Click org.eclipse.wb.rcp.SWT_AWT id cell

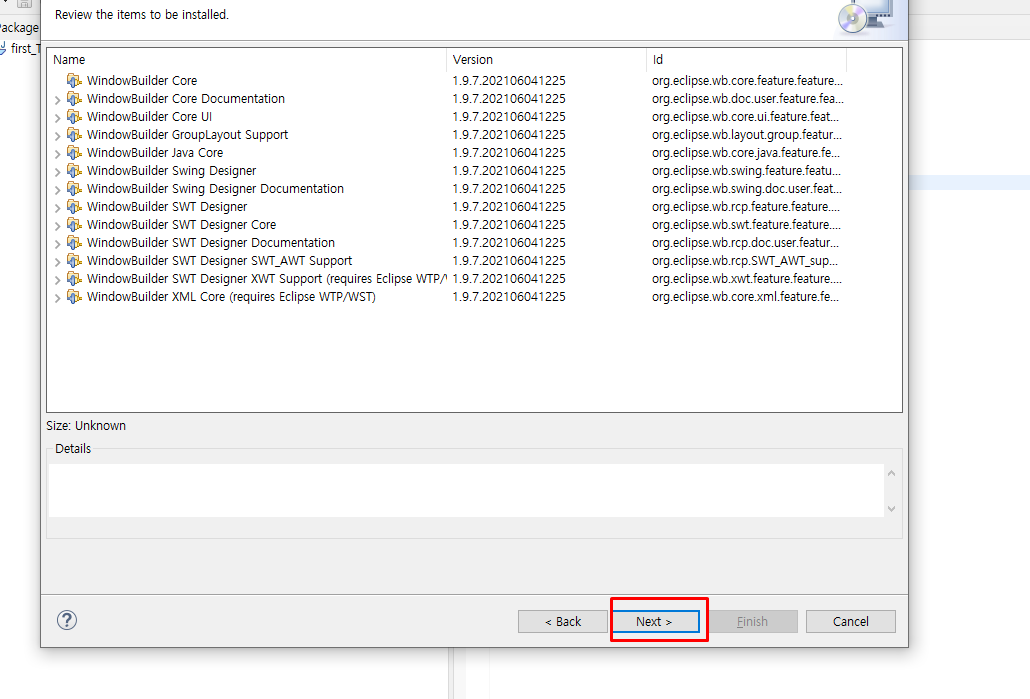pyautogui.click(x=745, y=261)
